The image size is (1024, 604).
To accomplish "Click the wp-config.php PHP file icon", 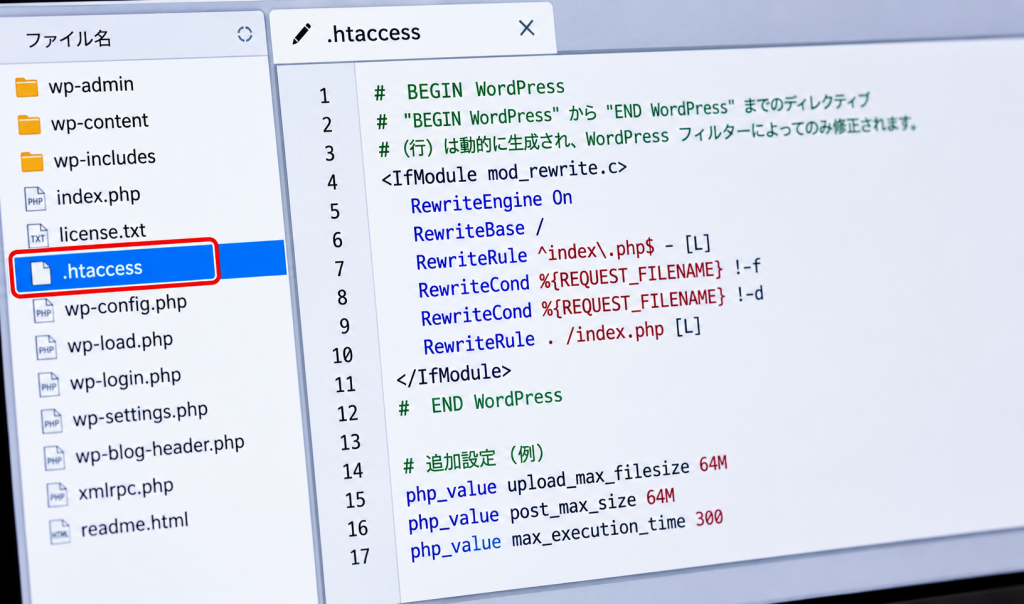I will point(43,310).
